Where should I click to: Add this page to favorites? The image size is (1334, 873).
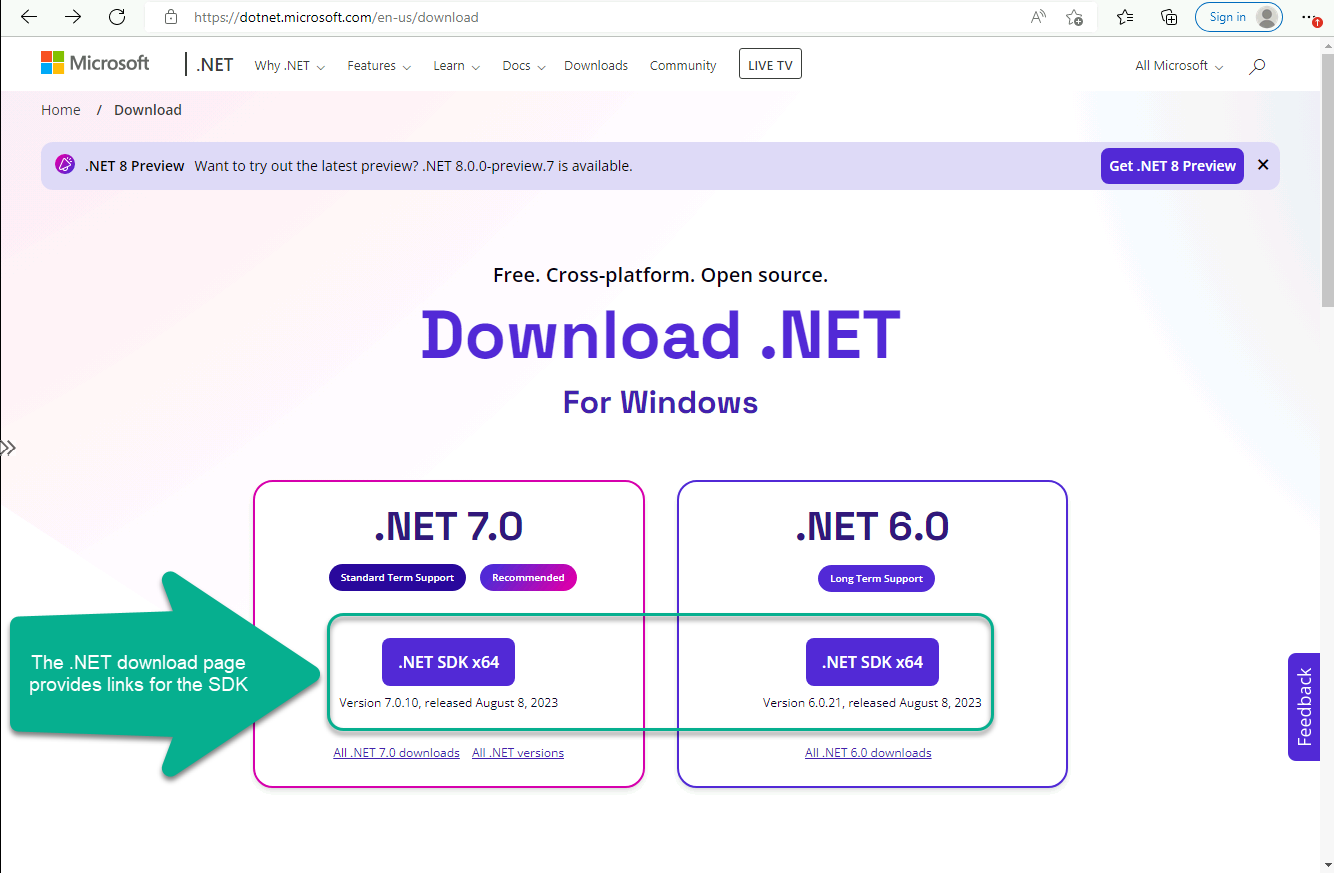point(1075,17)
